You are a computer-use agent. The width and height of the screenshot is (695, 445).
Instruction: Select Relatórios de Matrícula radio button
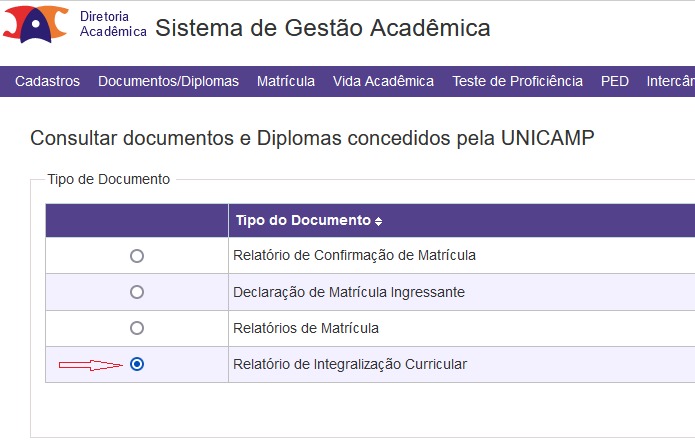point(137,328)
